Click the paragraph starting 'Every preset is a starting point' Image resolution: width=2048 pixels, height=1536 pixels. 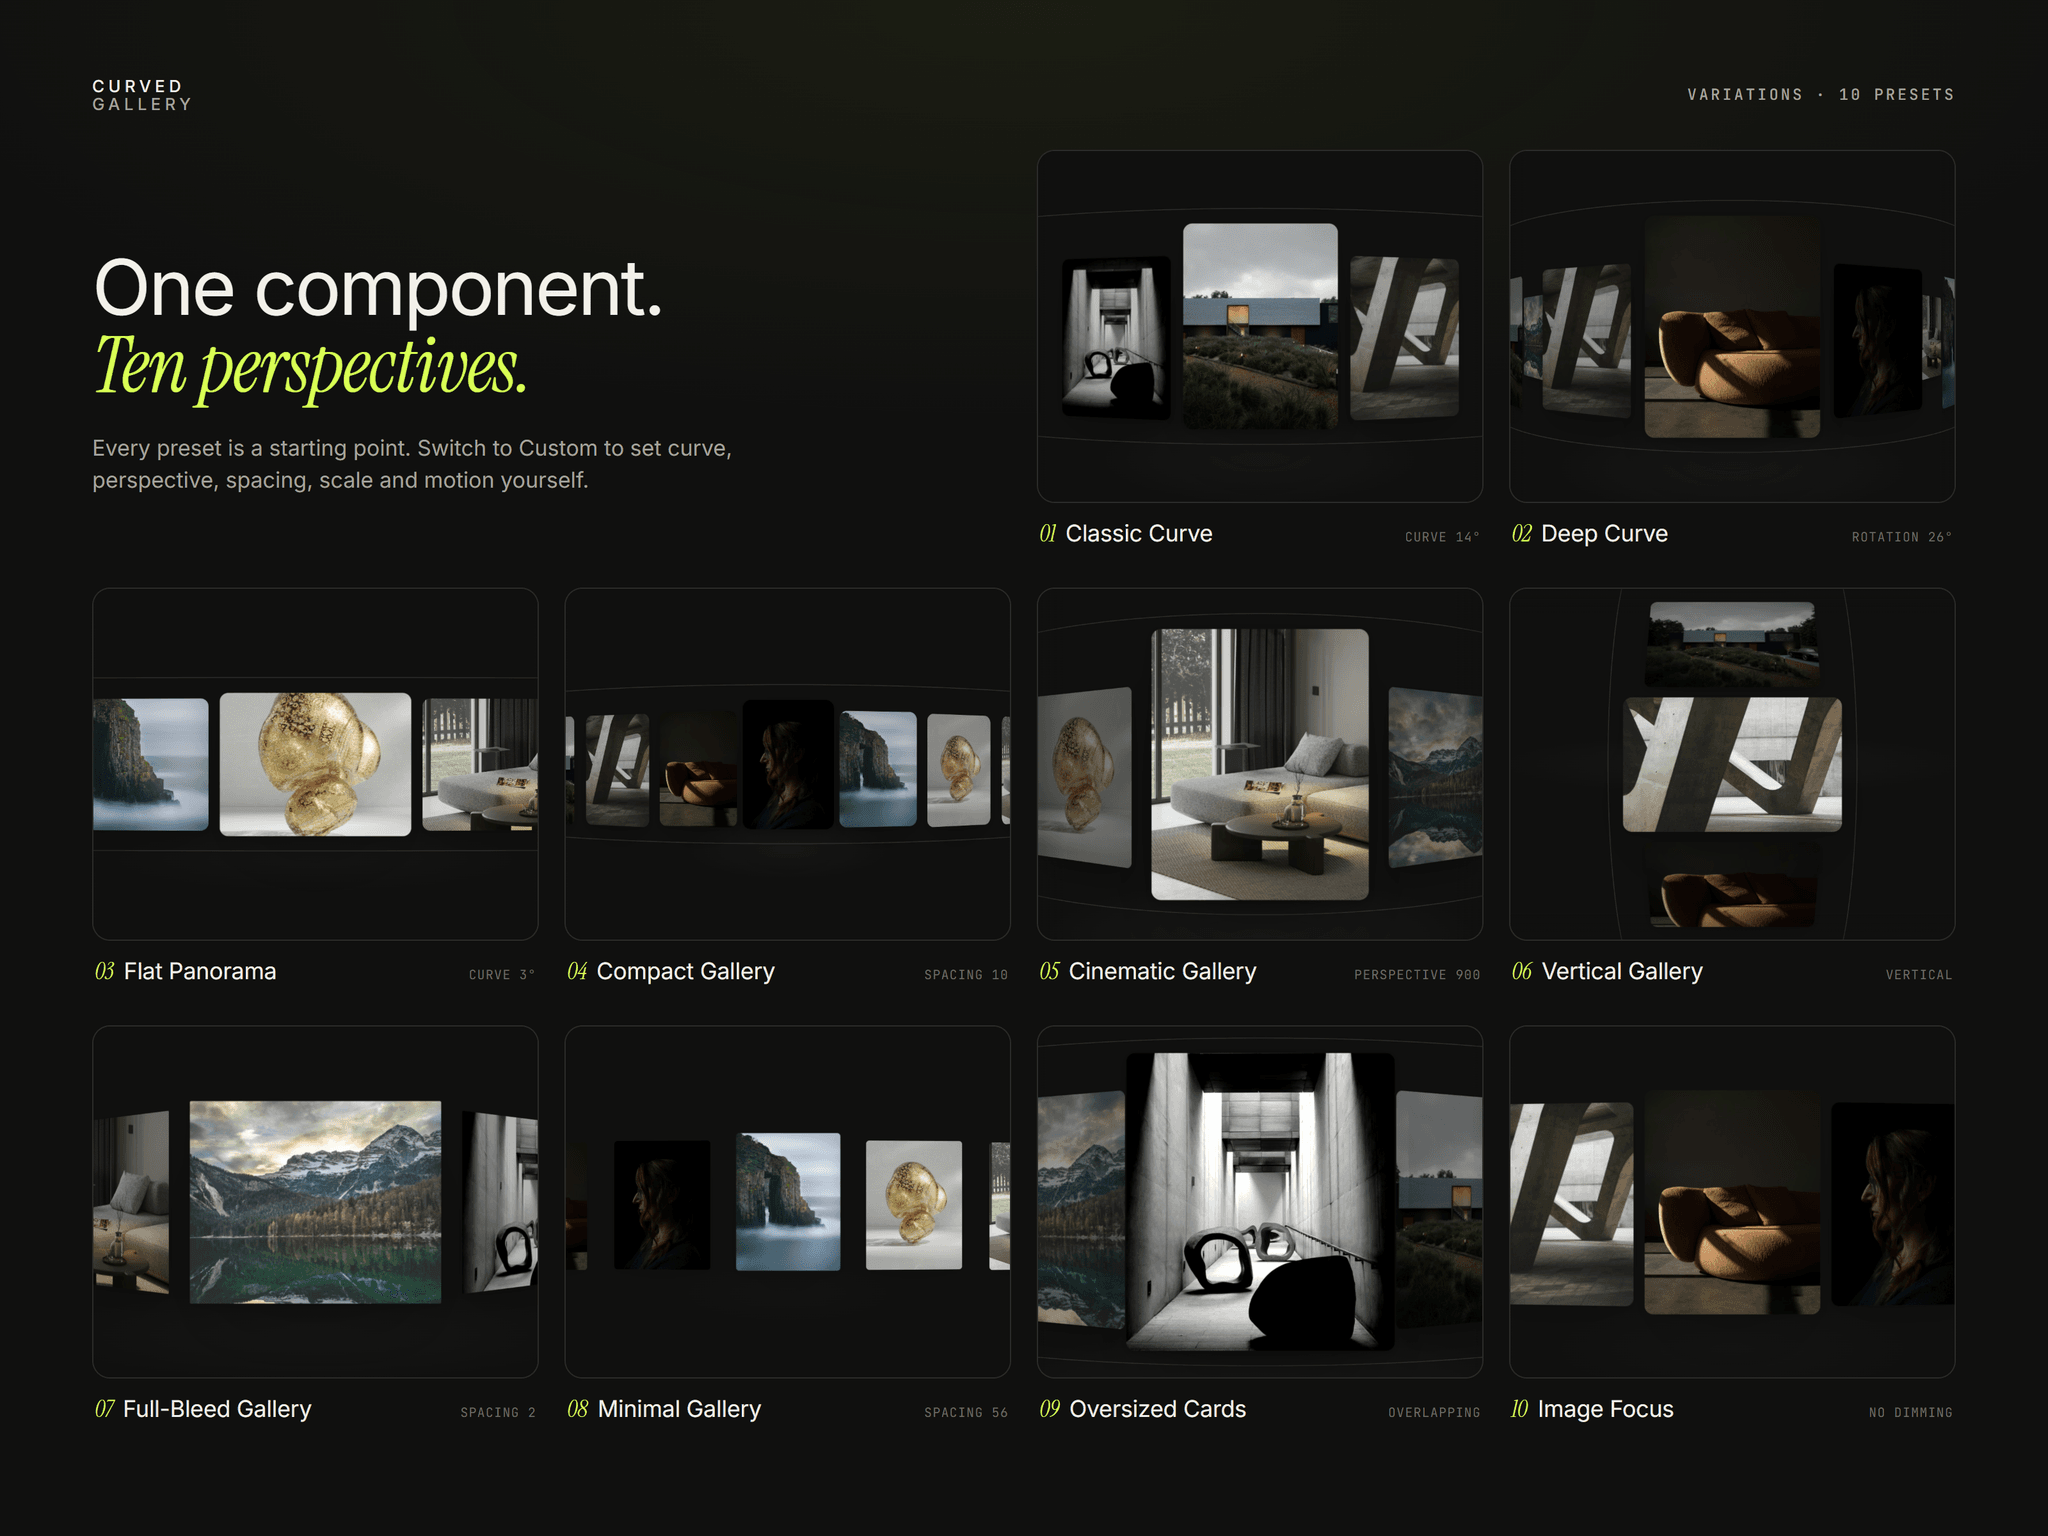click(412, 464)
